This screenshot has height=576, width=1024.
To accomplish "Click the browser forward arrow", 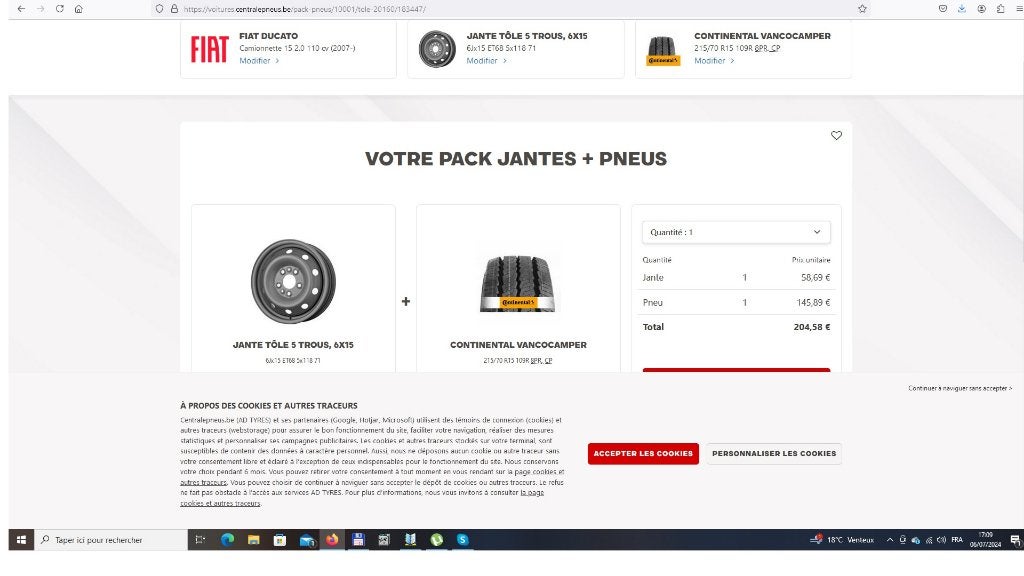I will pyautogui.click(x=40, y=9).
